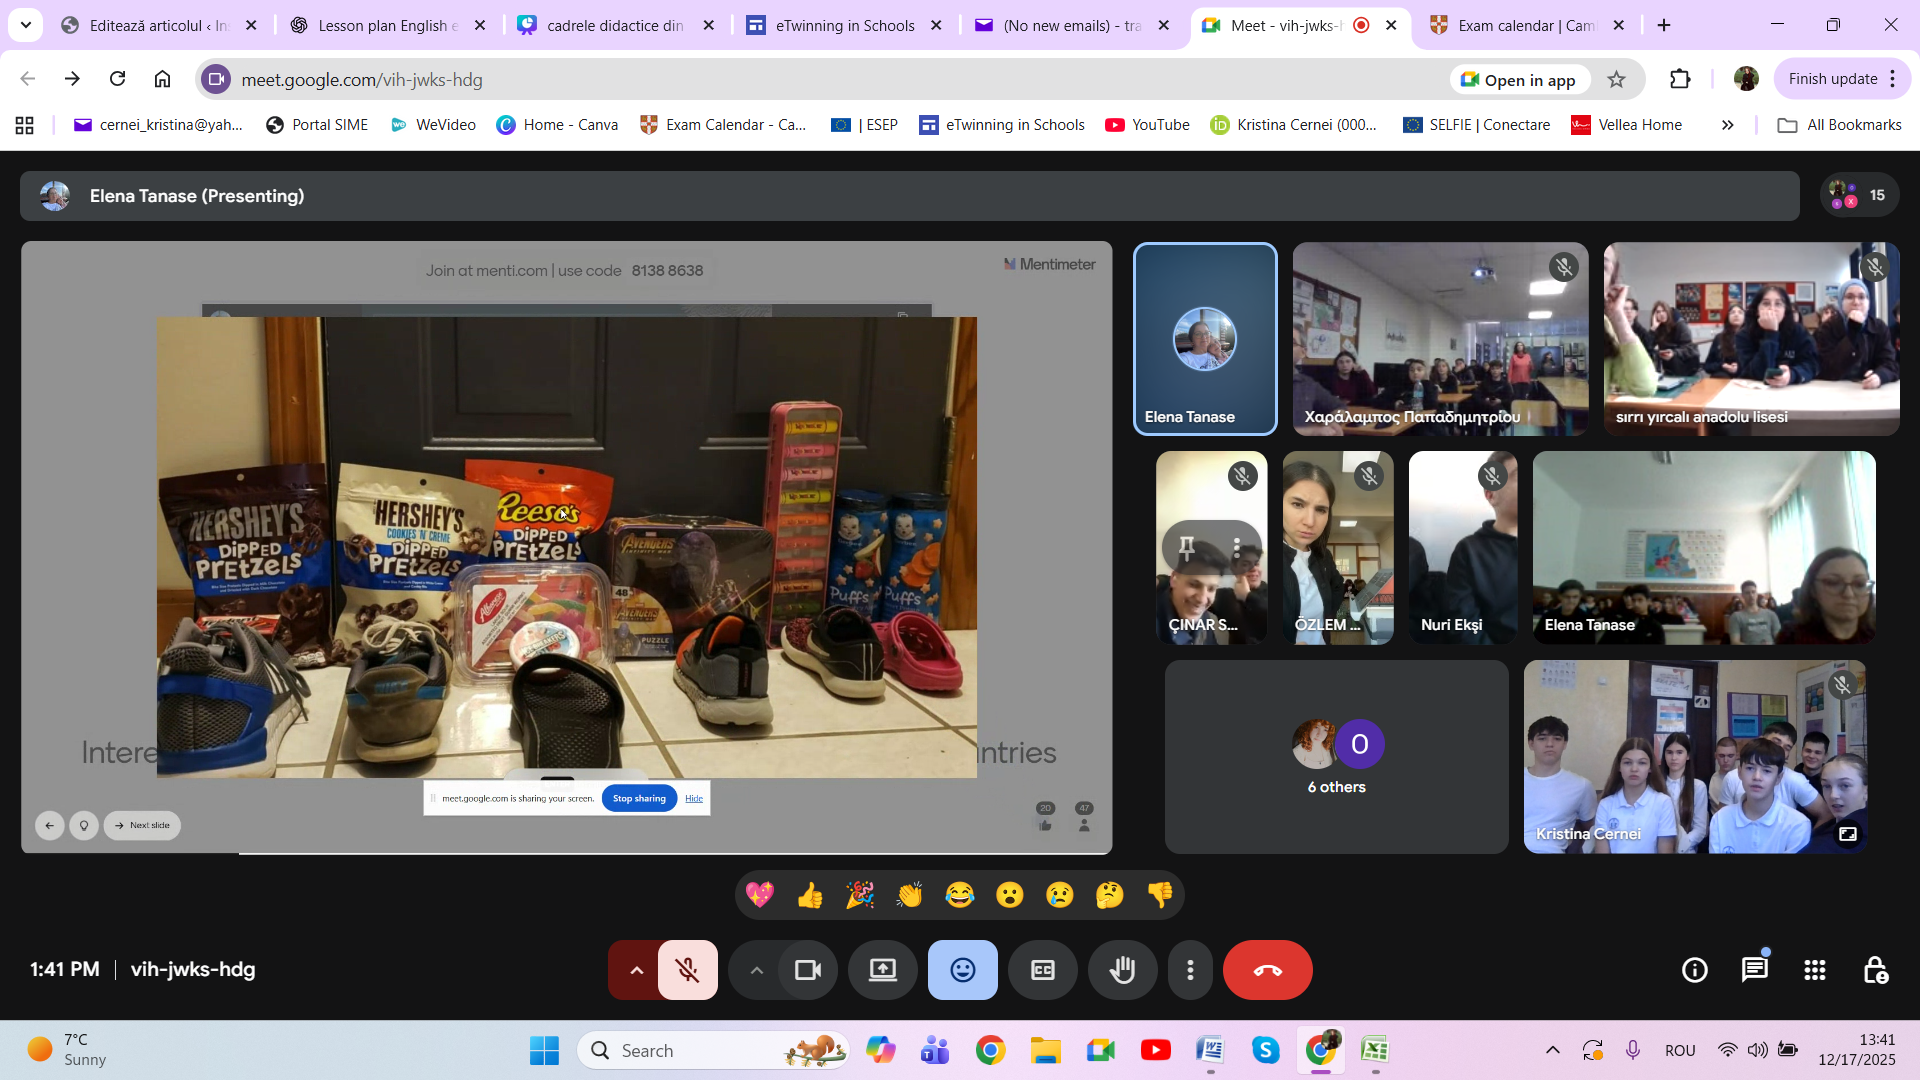The height and width of the screenshot is (1080, 1920).
Task: Switch to Exam calendar browser tab
Action: pyautogui.click(x=1525, y=25)
